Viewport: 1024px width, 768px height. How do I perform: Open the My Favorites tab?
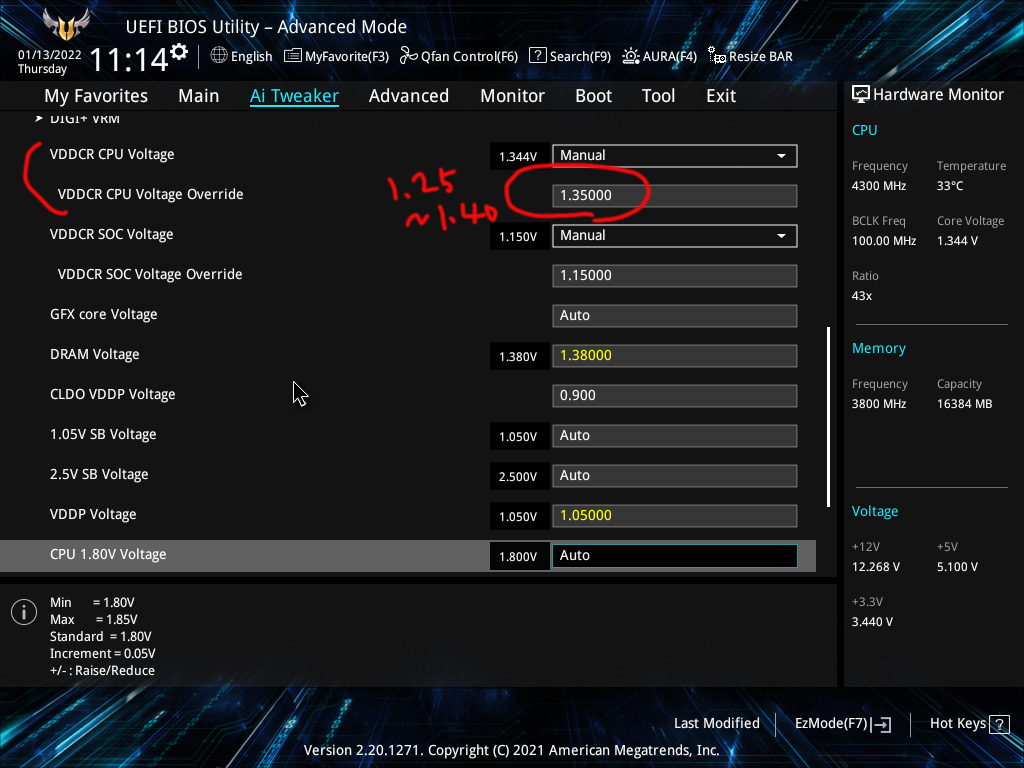[96, 96]
